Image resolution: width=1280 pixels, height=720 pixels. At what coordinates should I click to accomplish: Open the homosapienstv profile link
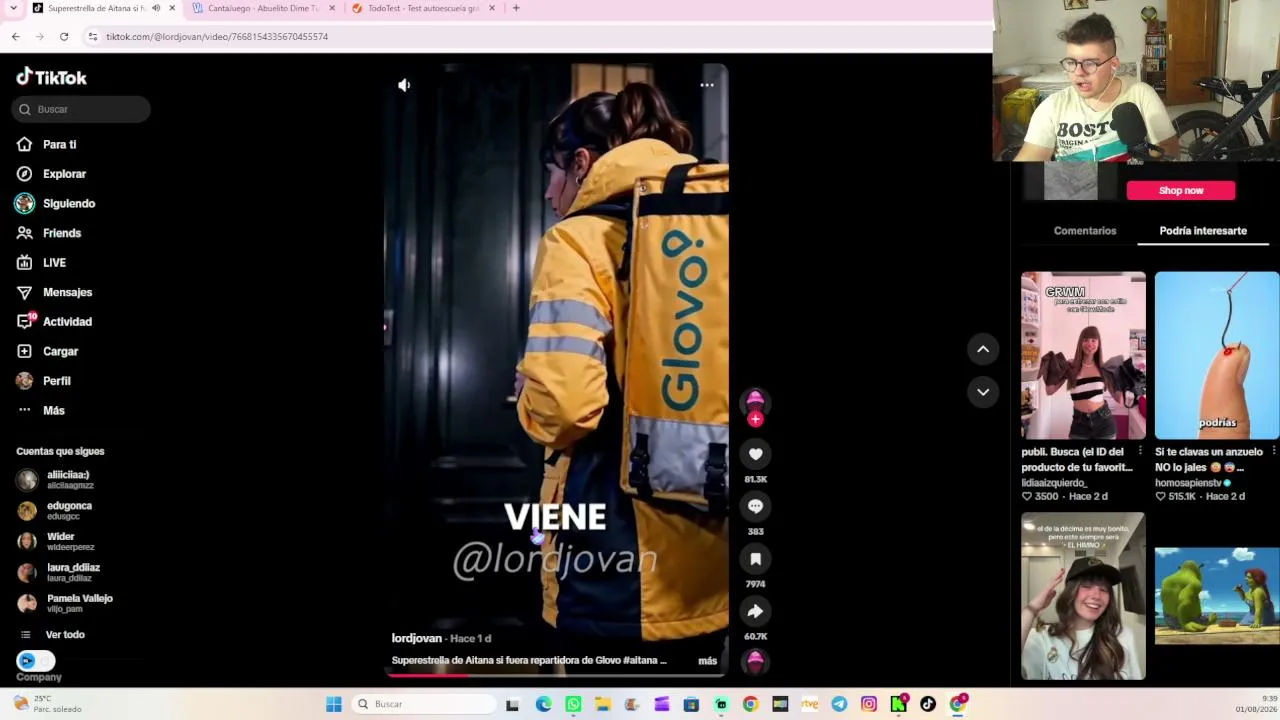pyautogui.click(x=1189, y=483)
